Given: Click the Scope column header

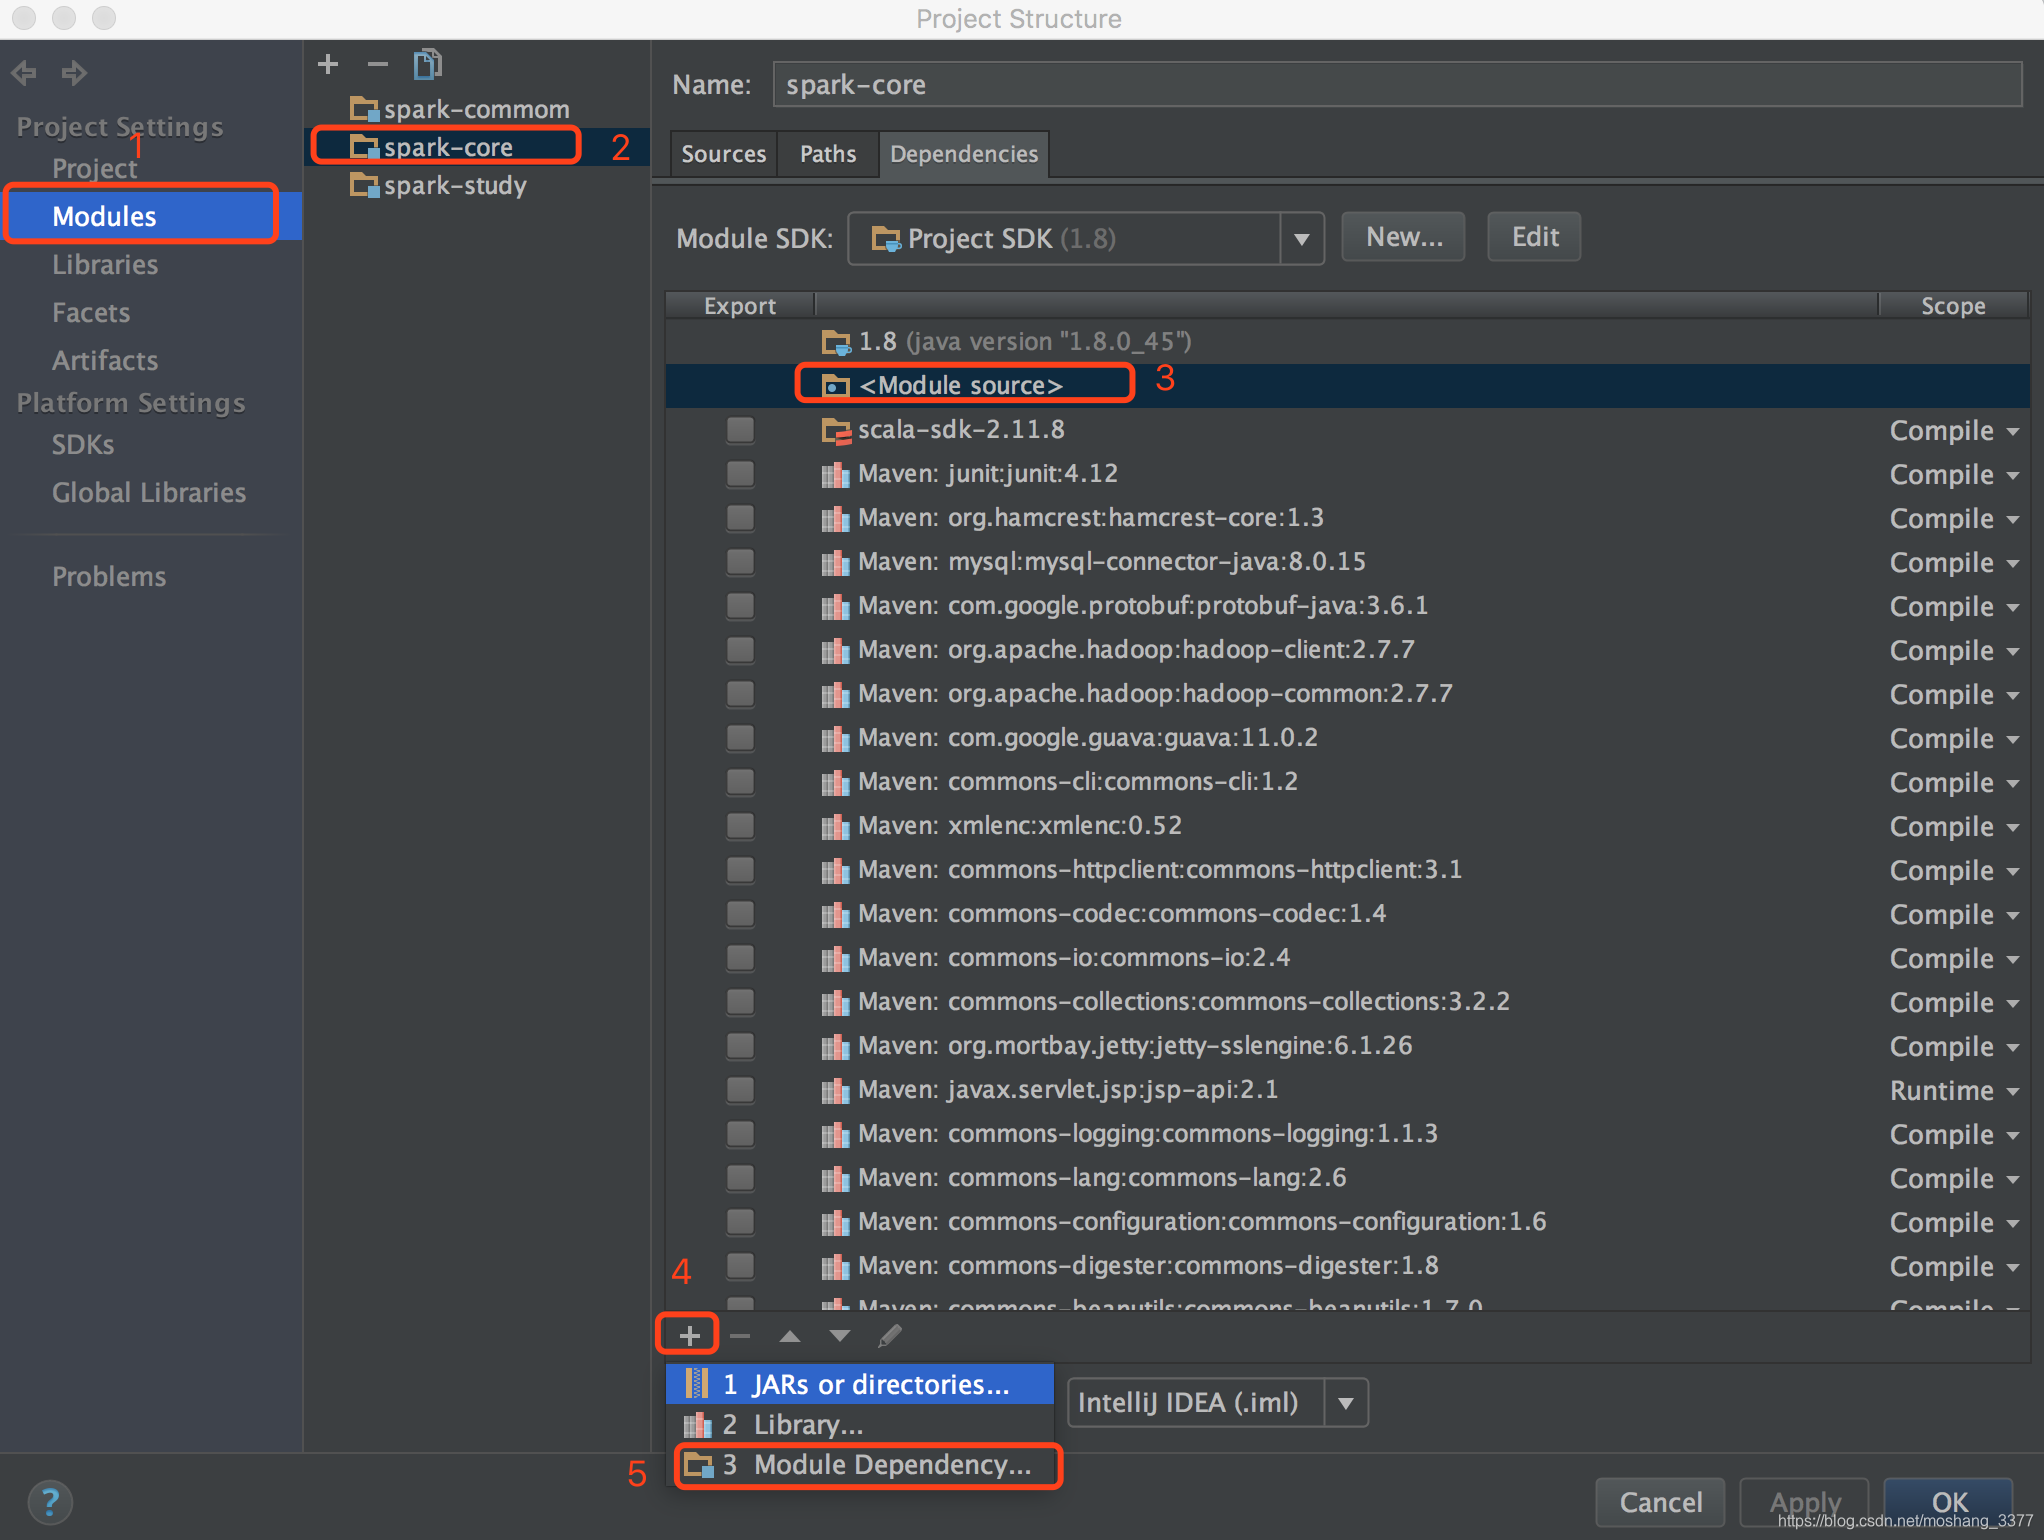Looking at the screenshot, I should (1953, 306).
